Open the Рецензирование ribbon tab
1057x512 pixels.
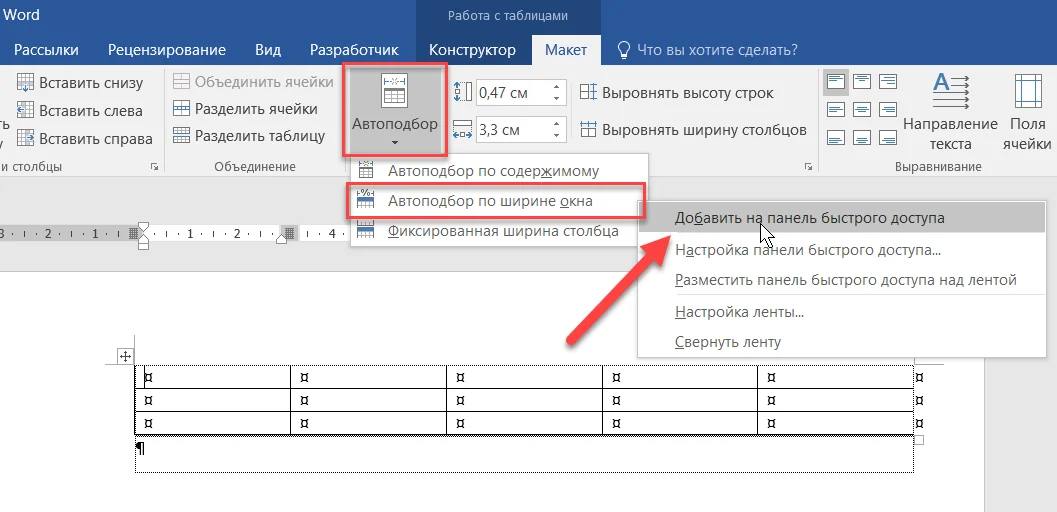point(167,50)
